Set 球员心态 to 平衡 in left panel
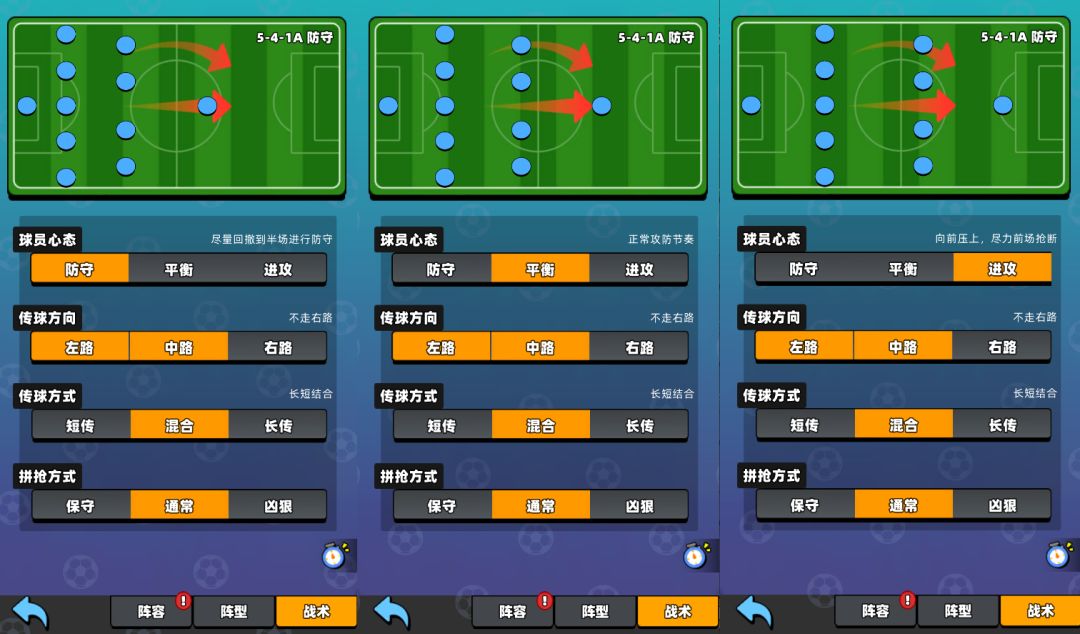Viewport: 1080px width, 634px height. (x=179, y=269)
